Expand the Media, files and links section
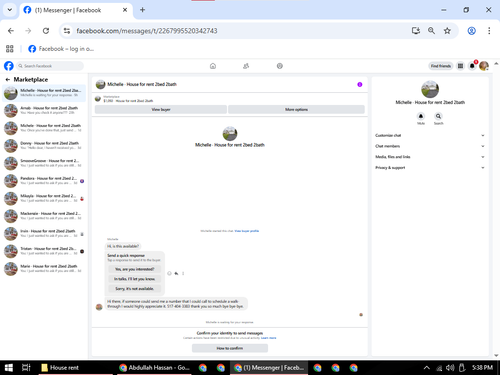 pos(430,157)
